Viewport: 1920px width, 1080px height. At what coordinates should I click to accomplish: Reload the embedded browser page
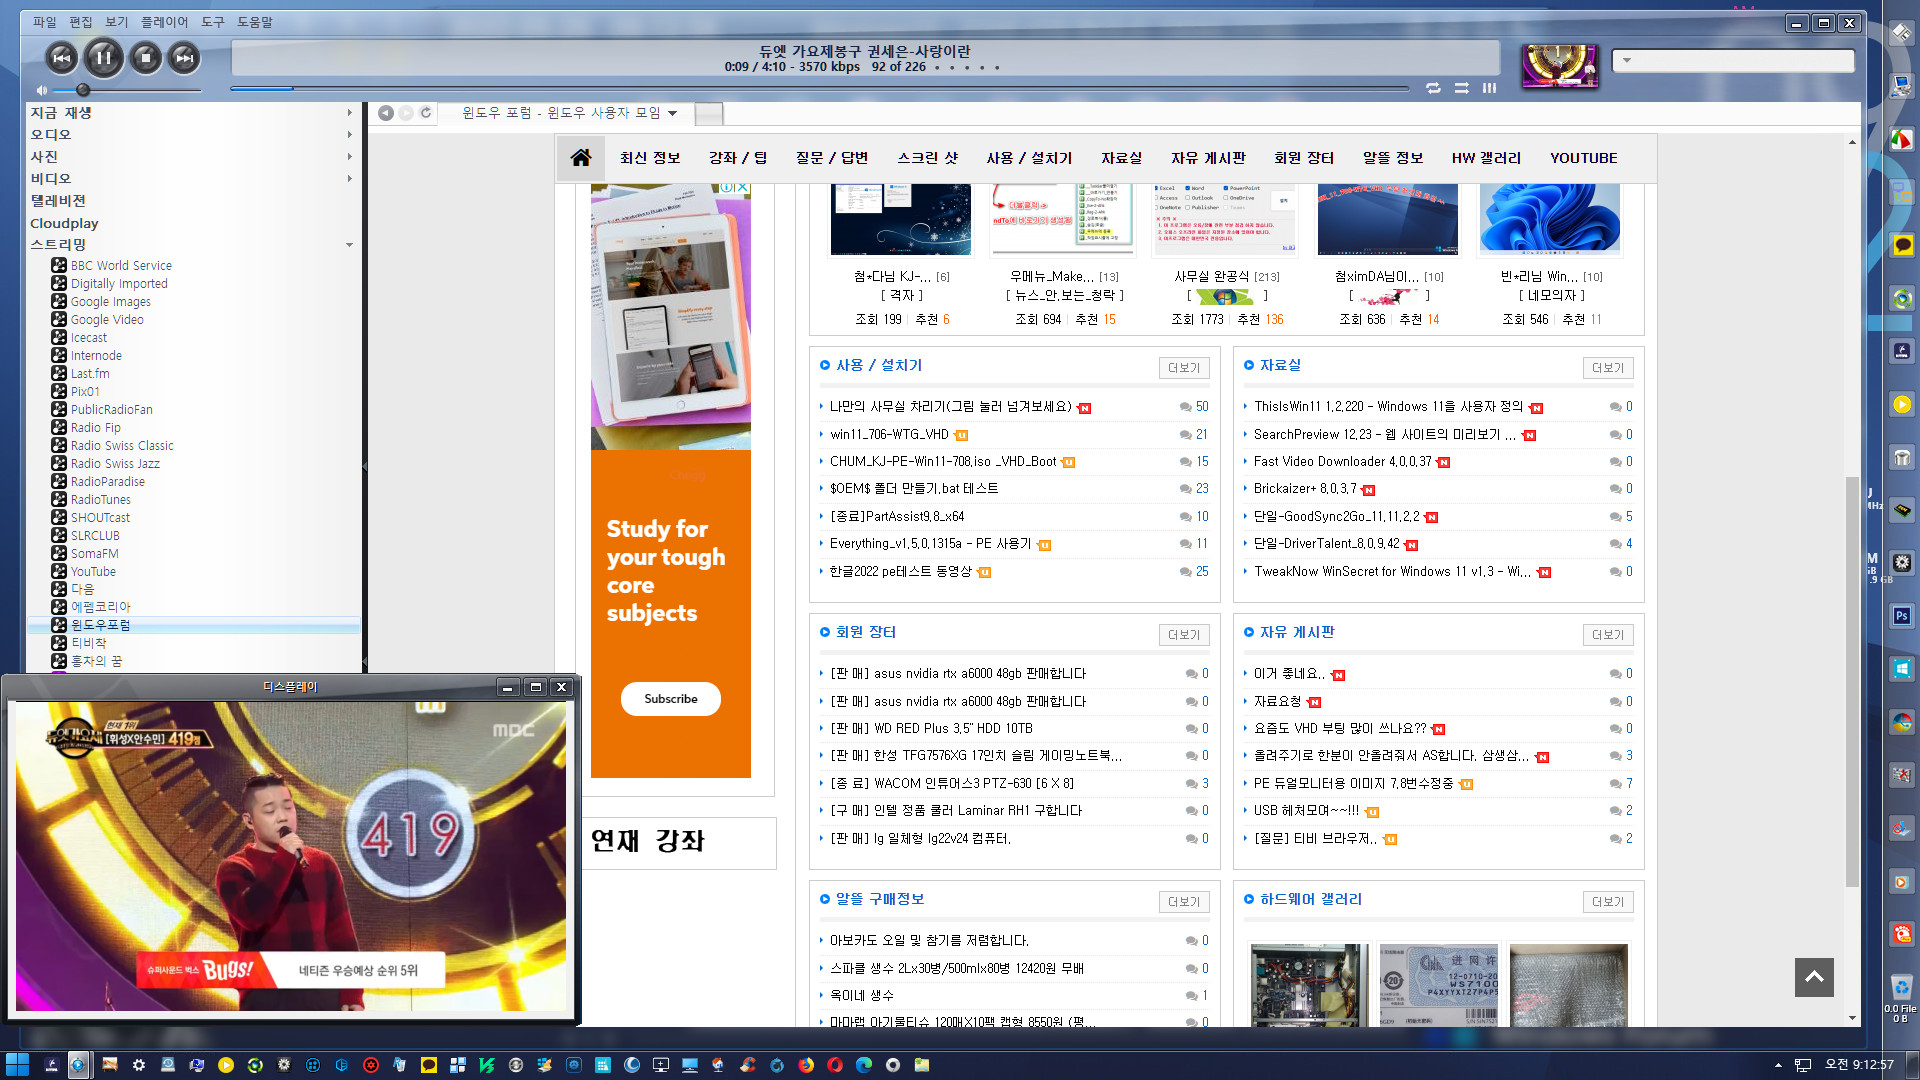point(426,113)
